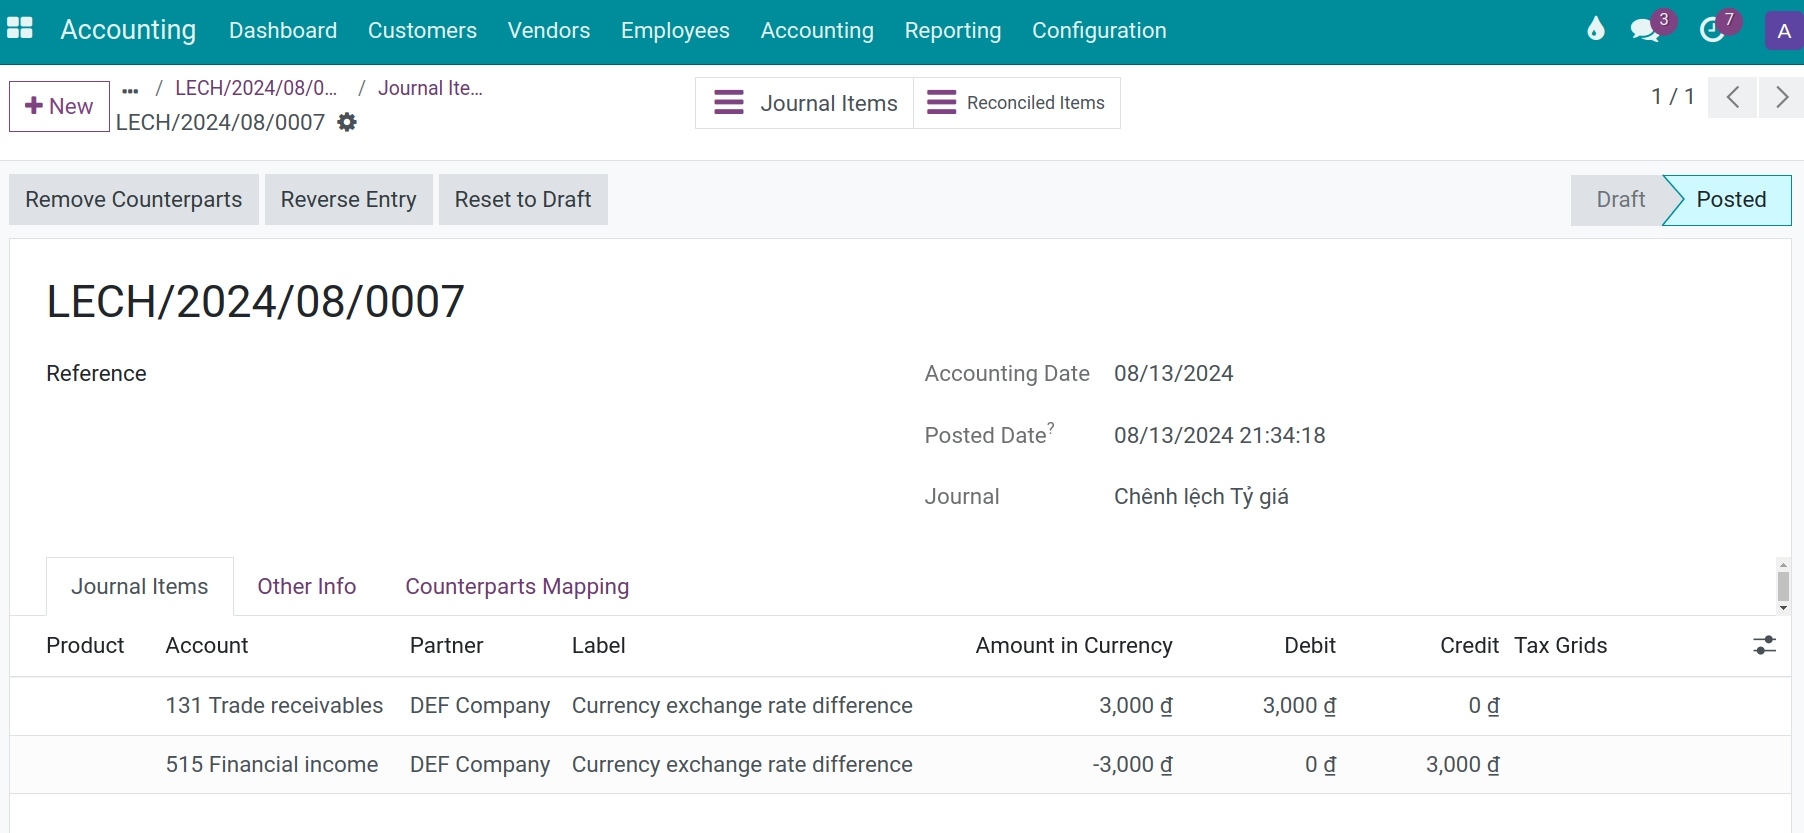Create a new entry with New button
The height and width of the screenshot is (833, 1804).
[x=59, y=106]
